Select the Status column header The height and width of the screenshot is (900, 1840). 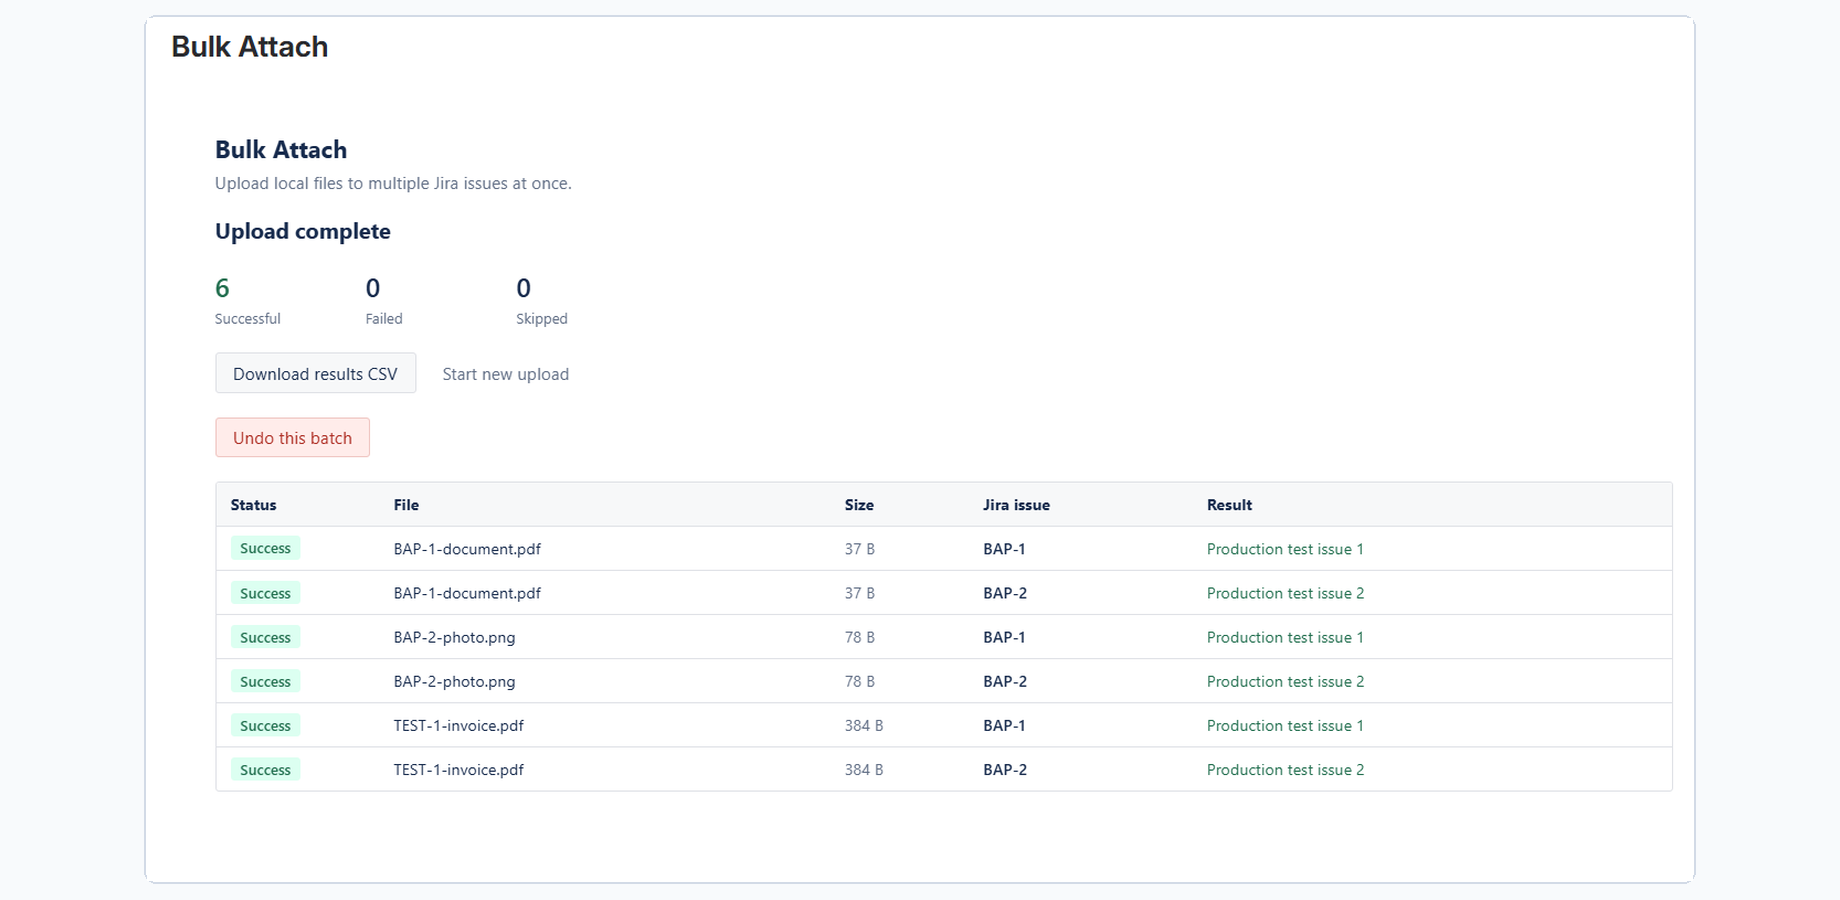tap(253, 505)
